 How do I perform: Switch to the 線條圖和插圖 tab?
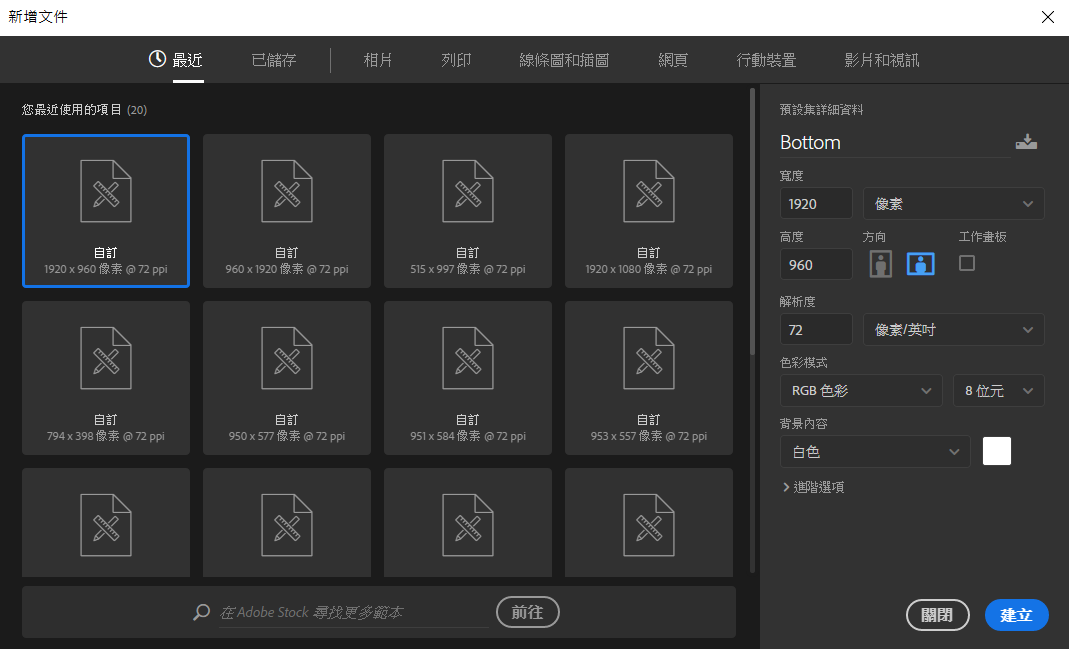(564, 60)
